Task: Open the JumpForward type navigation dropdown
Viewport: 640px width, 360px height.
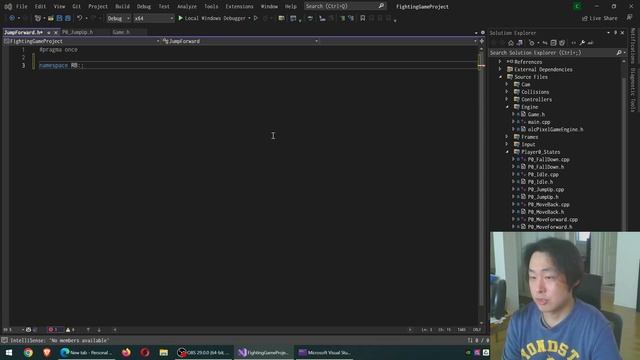Action: pos(240,41)
